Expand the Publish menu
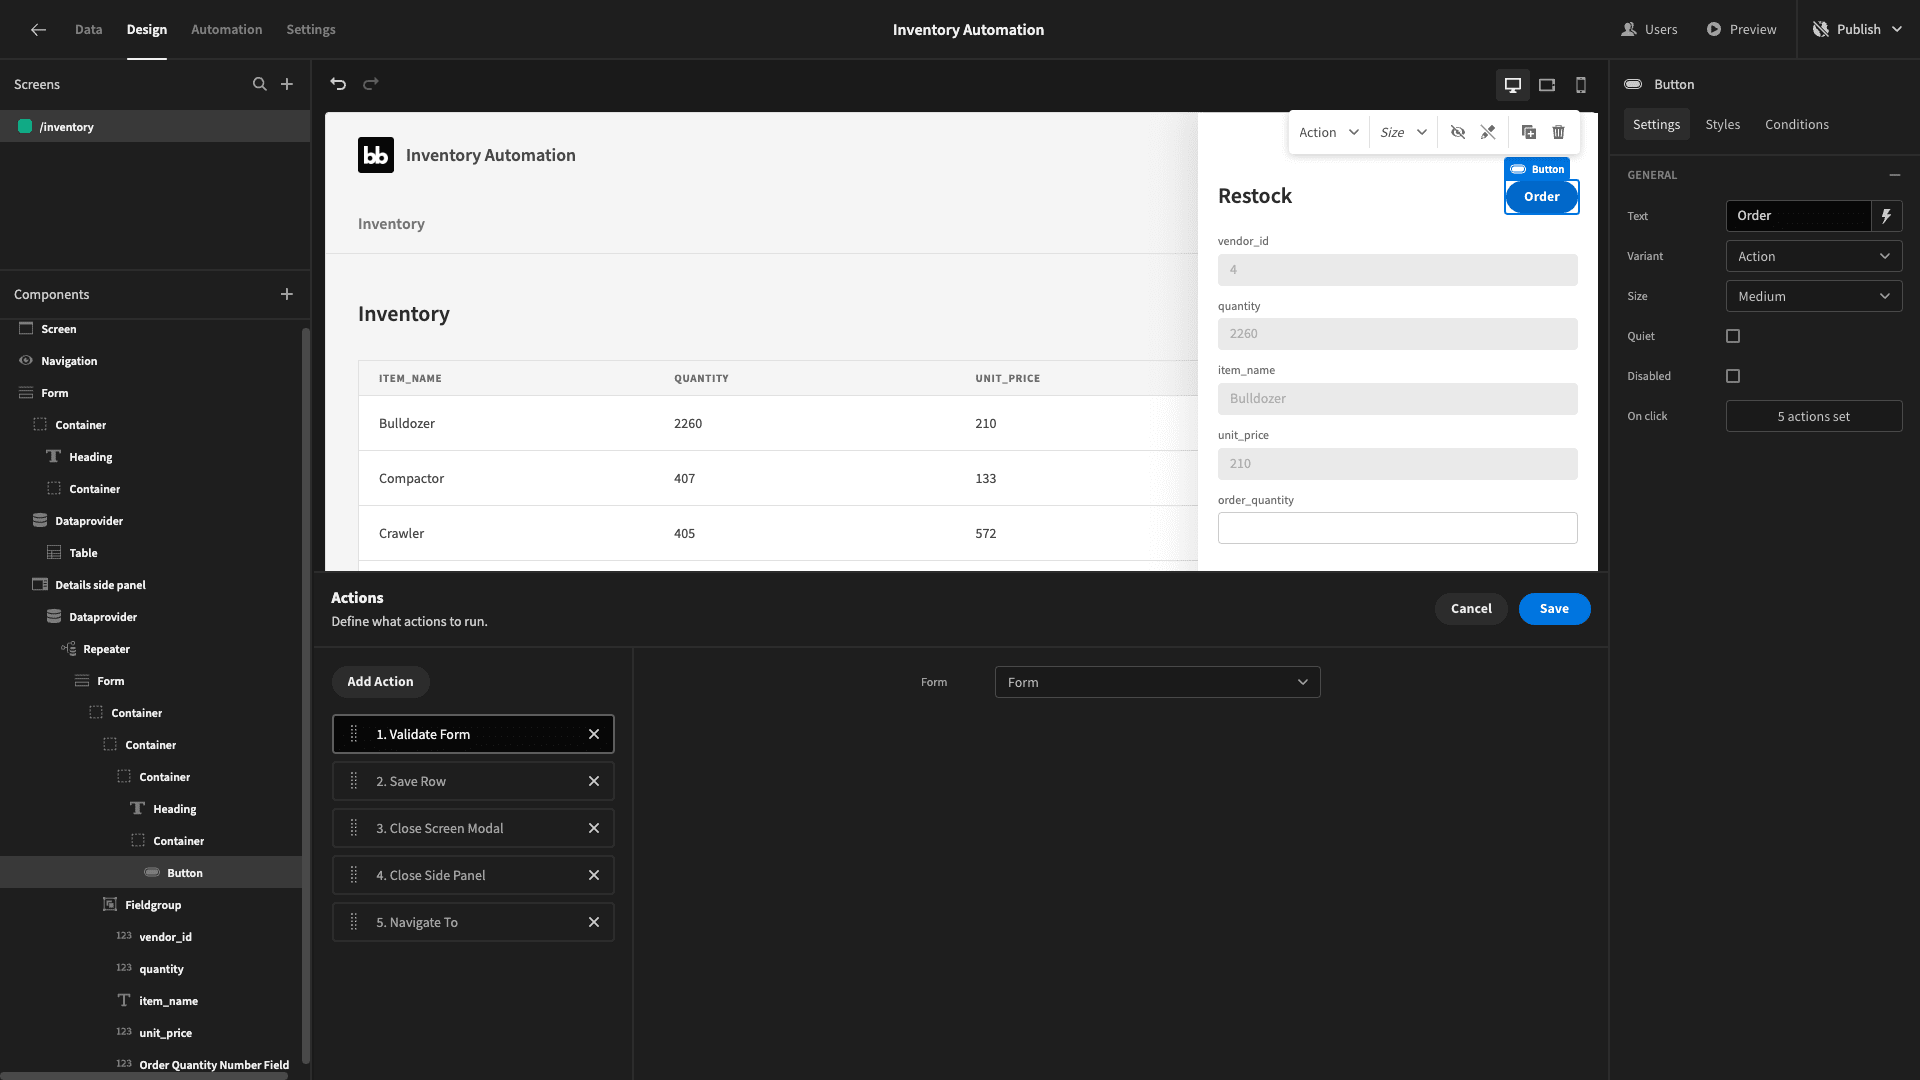The height and width of the screenshot is (1080, 1920). [x=1858, y=30]
